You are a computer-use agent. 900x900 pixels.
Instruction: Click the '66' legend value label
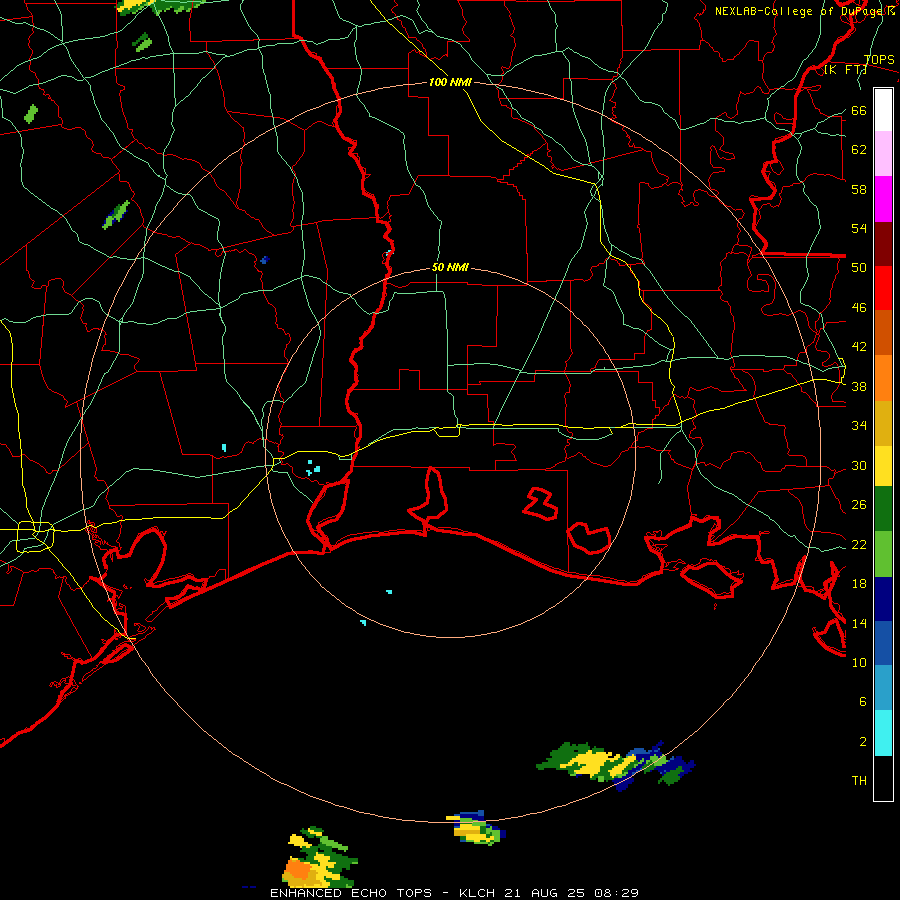(x=859, y=111)
